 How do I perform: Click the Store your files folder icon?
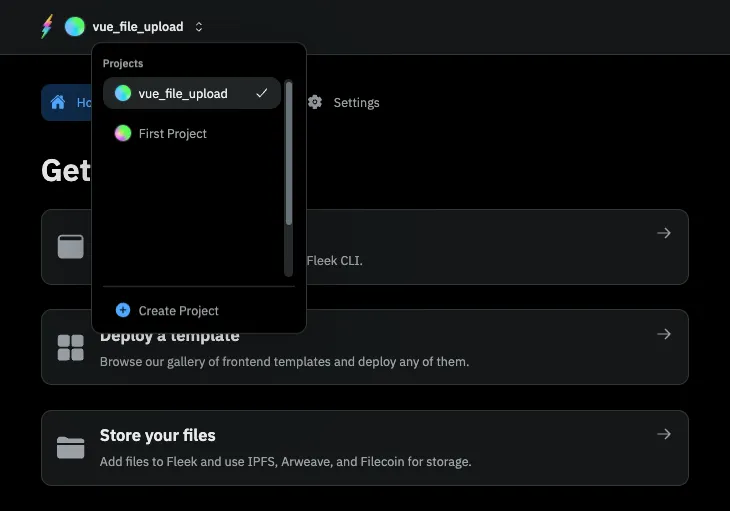coord(70,447)
